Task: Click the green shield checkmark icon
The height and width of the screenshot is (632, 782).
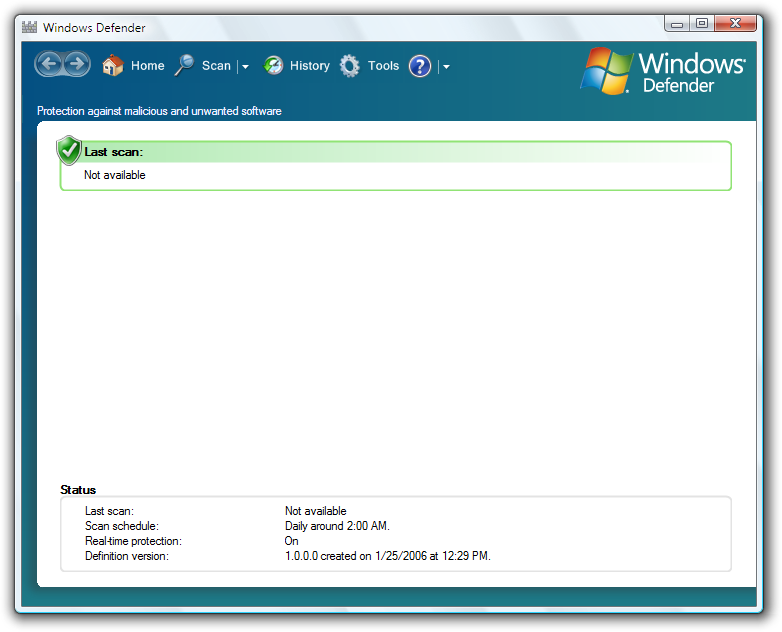Action: tap(69, 150)
